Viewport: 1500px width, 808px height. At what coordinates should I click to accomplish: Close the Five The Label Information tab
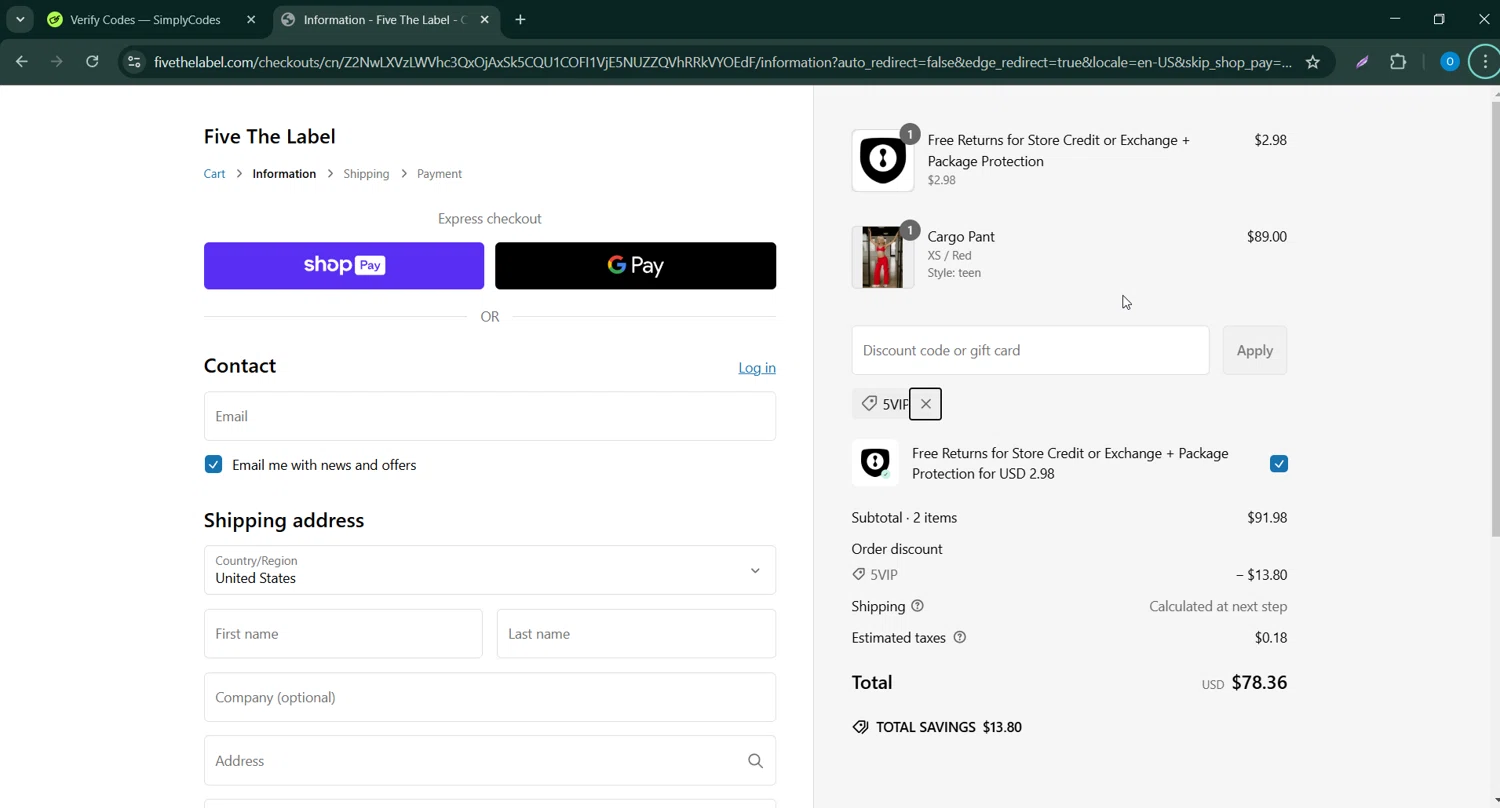tap(485, 19)
